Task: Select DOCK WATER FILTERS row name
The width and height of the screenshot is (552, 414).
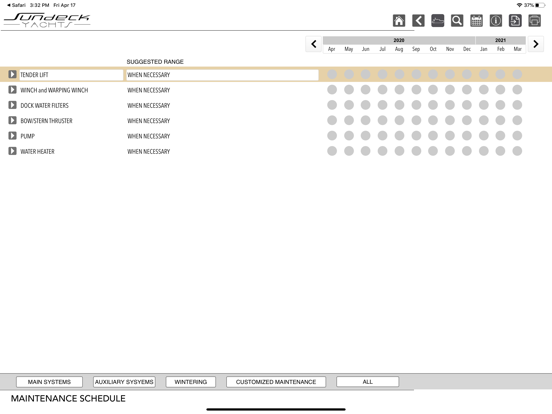Action: tap(44, 106)
